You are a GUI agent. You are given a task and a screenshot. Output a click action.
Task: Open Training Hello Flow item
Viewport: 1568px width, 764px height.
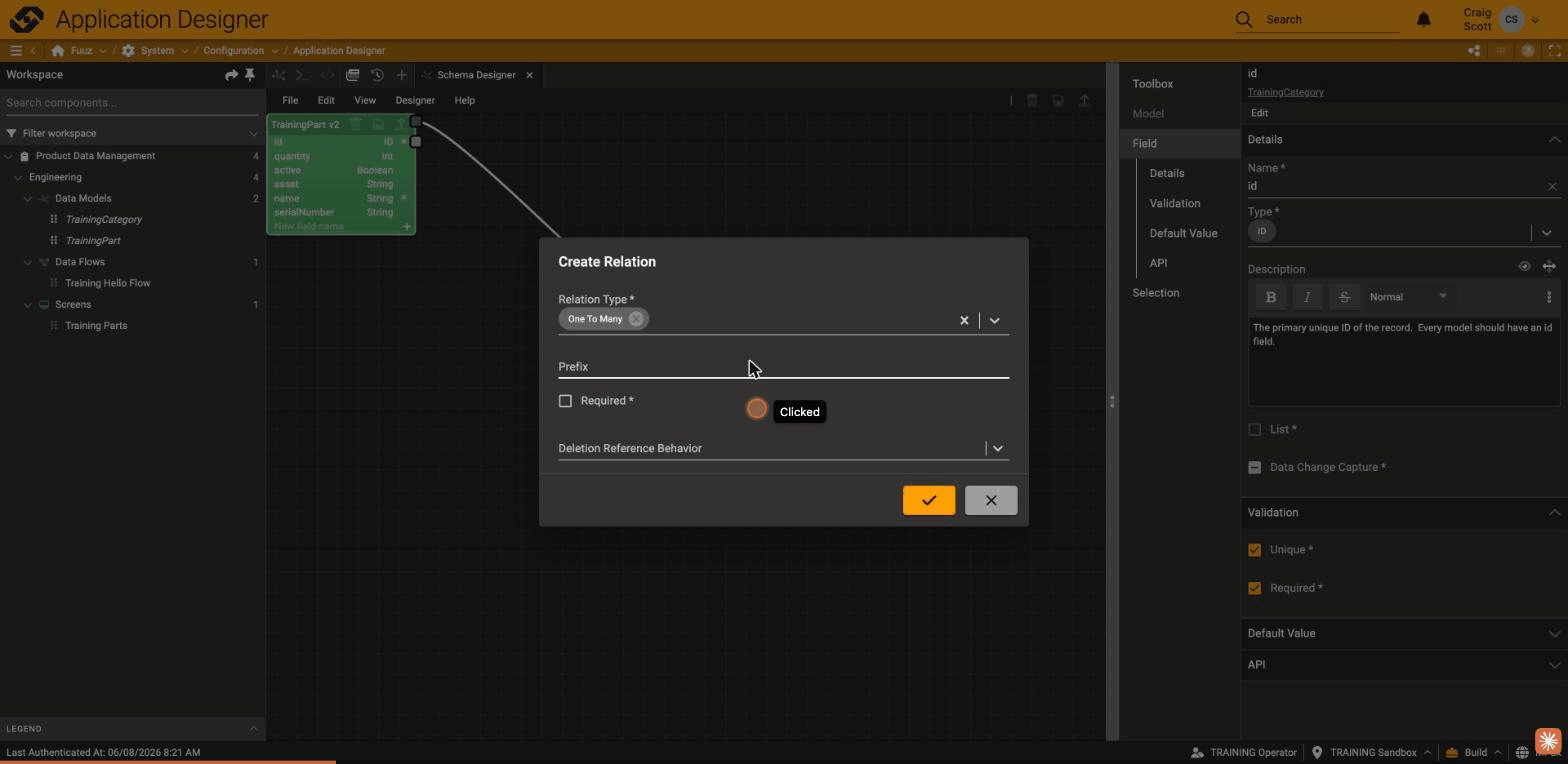coord(107,283)
